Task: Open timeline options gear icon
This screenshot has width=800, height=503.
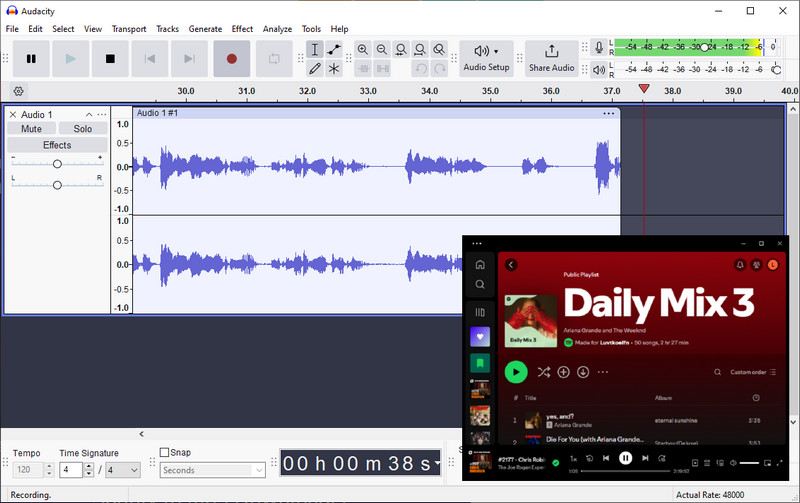Action: (19, 91)
